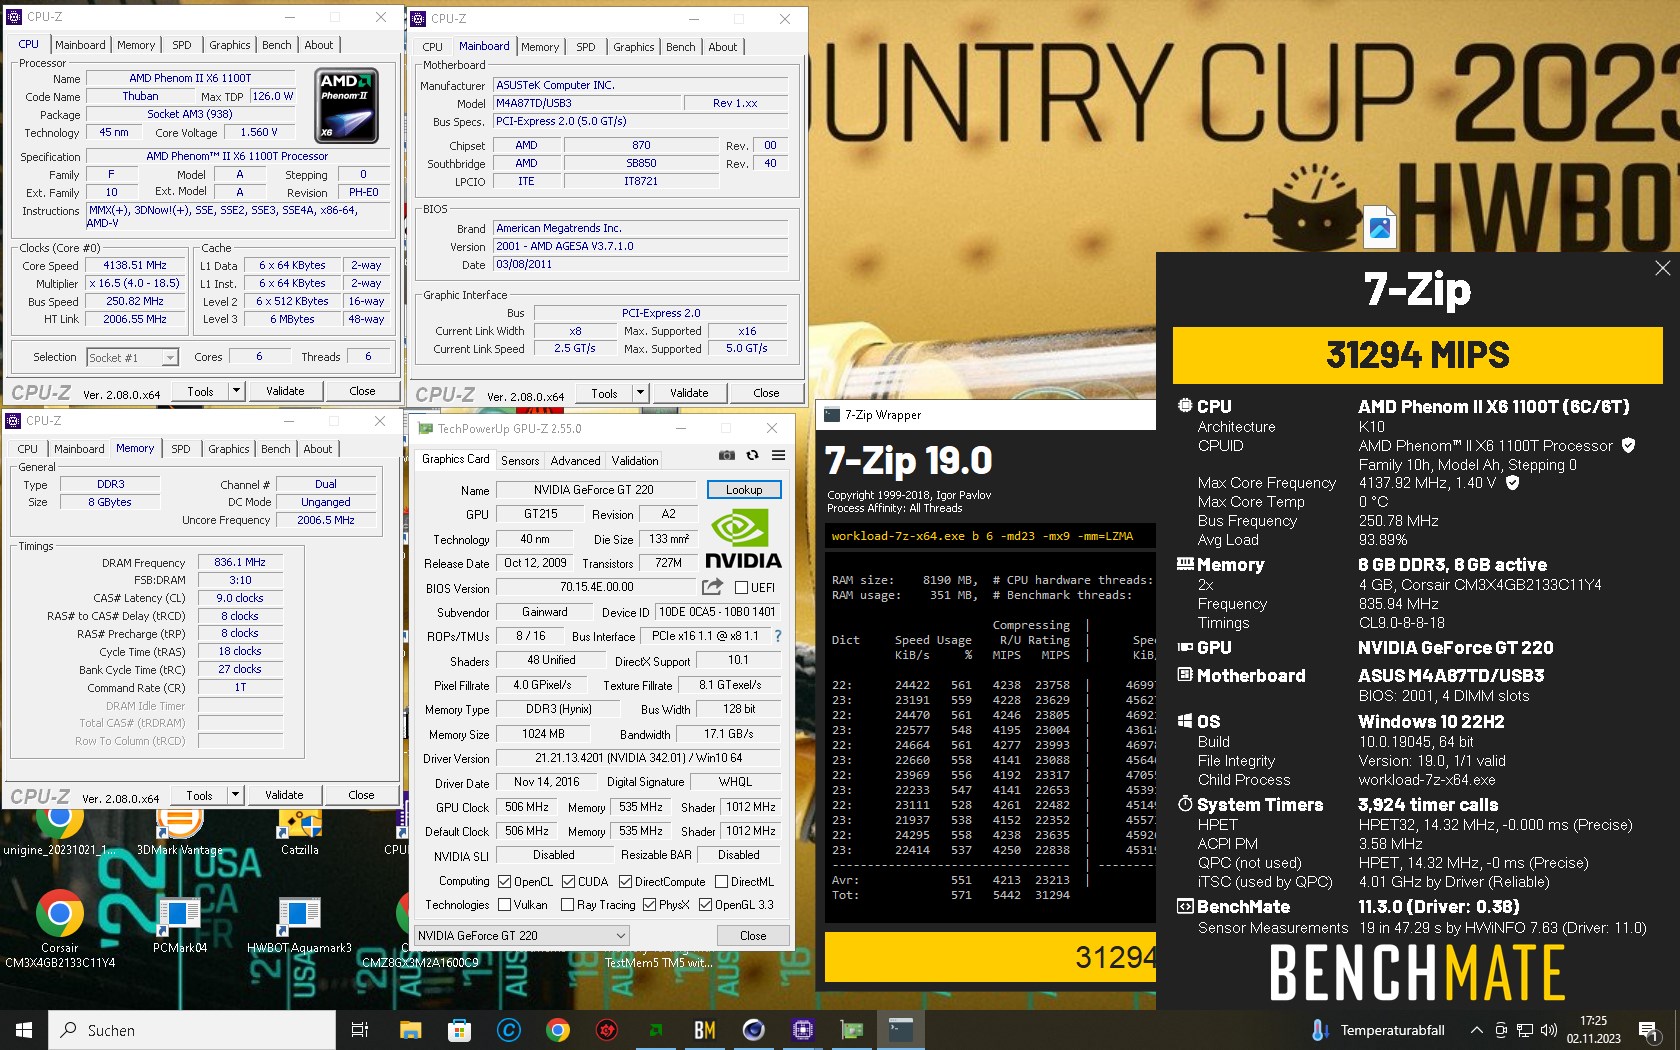This screenshot has width=1680, height=1050.
Task: Open the notification center icon
Action: pyautogui.click(x=1648, y=1030)
